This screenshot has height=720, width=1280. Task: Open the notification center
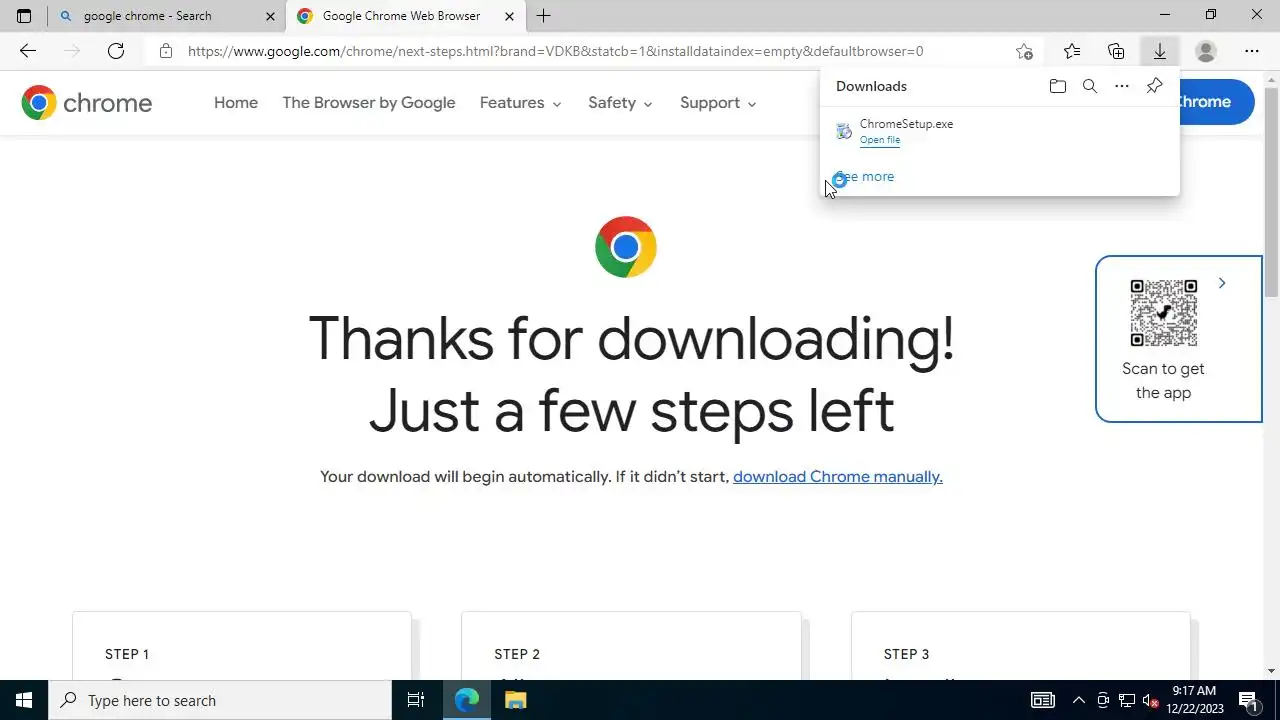[1248, 700]
